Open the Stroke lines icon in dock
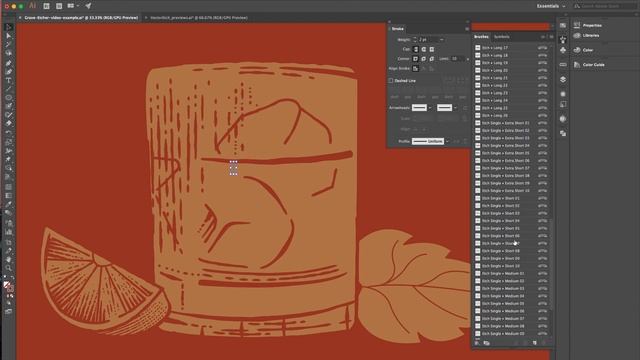 (x=563, y=64)
